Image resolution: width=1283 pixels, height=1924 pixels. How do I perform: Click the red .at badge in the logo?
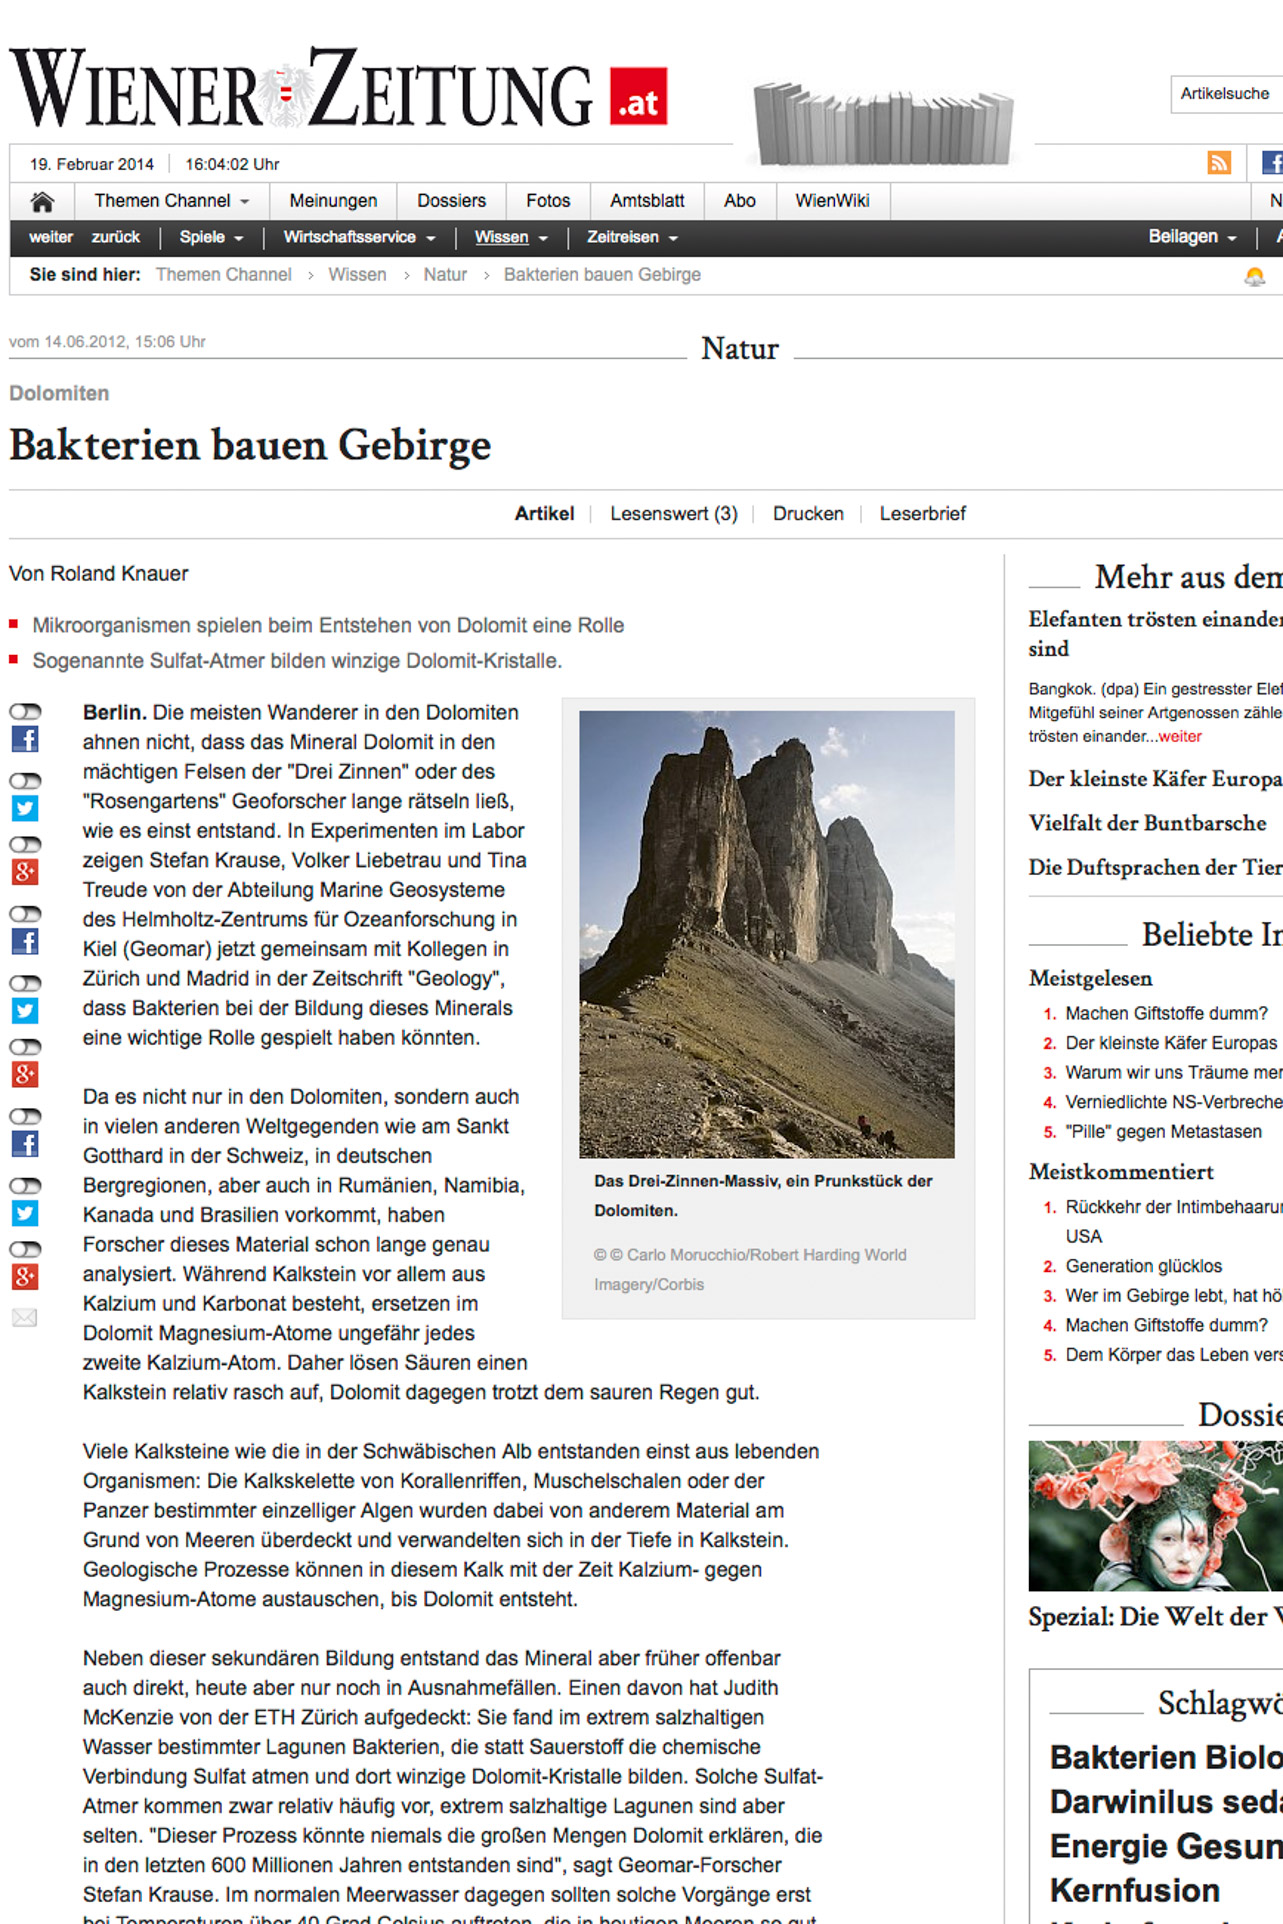click(x=638, y=97)
